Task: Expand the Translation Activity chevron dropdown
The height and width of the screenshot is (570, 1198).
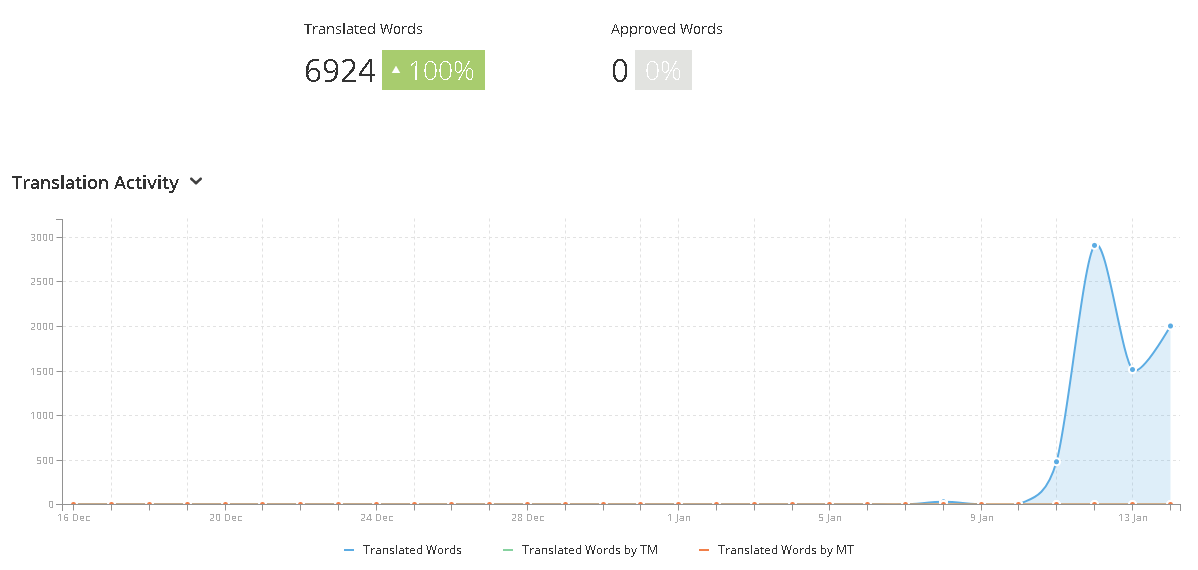Action: pos(196,182)
